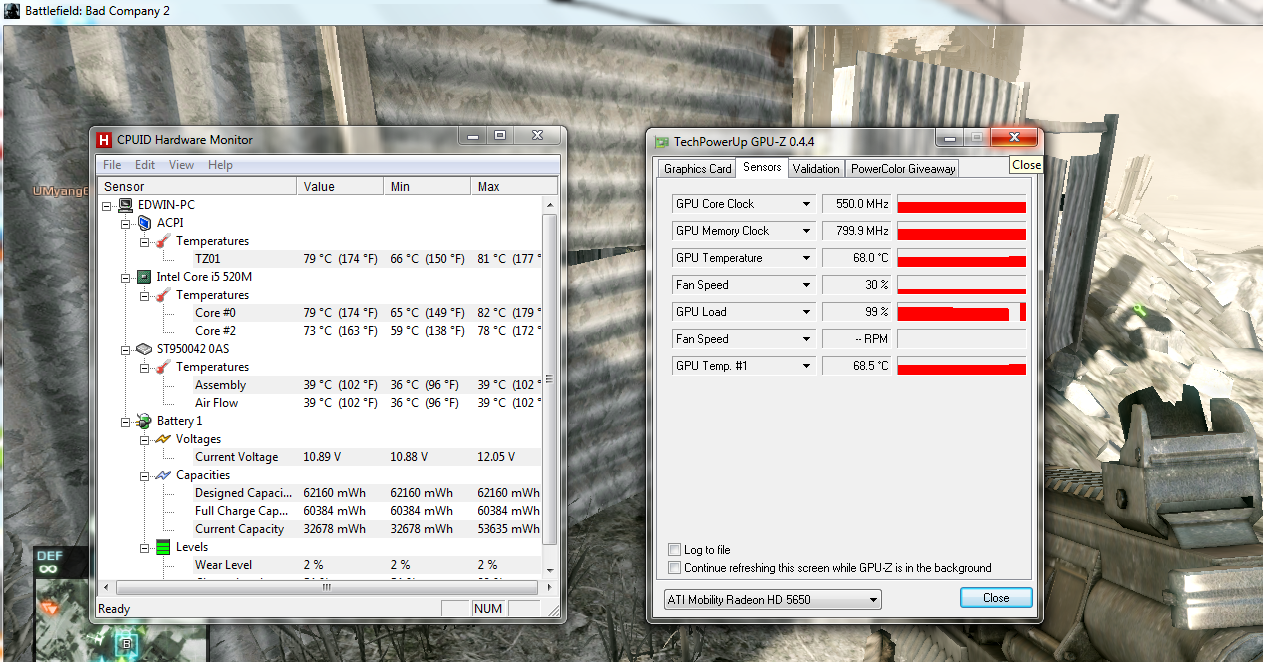The height and width of the screenshot is (662, 1263).
Task: Open the Help menu in Hardware Monitor
Action: pos(220,165)
